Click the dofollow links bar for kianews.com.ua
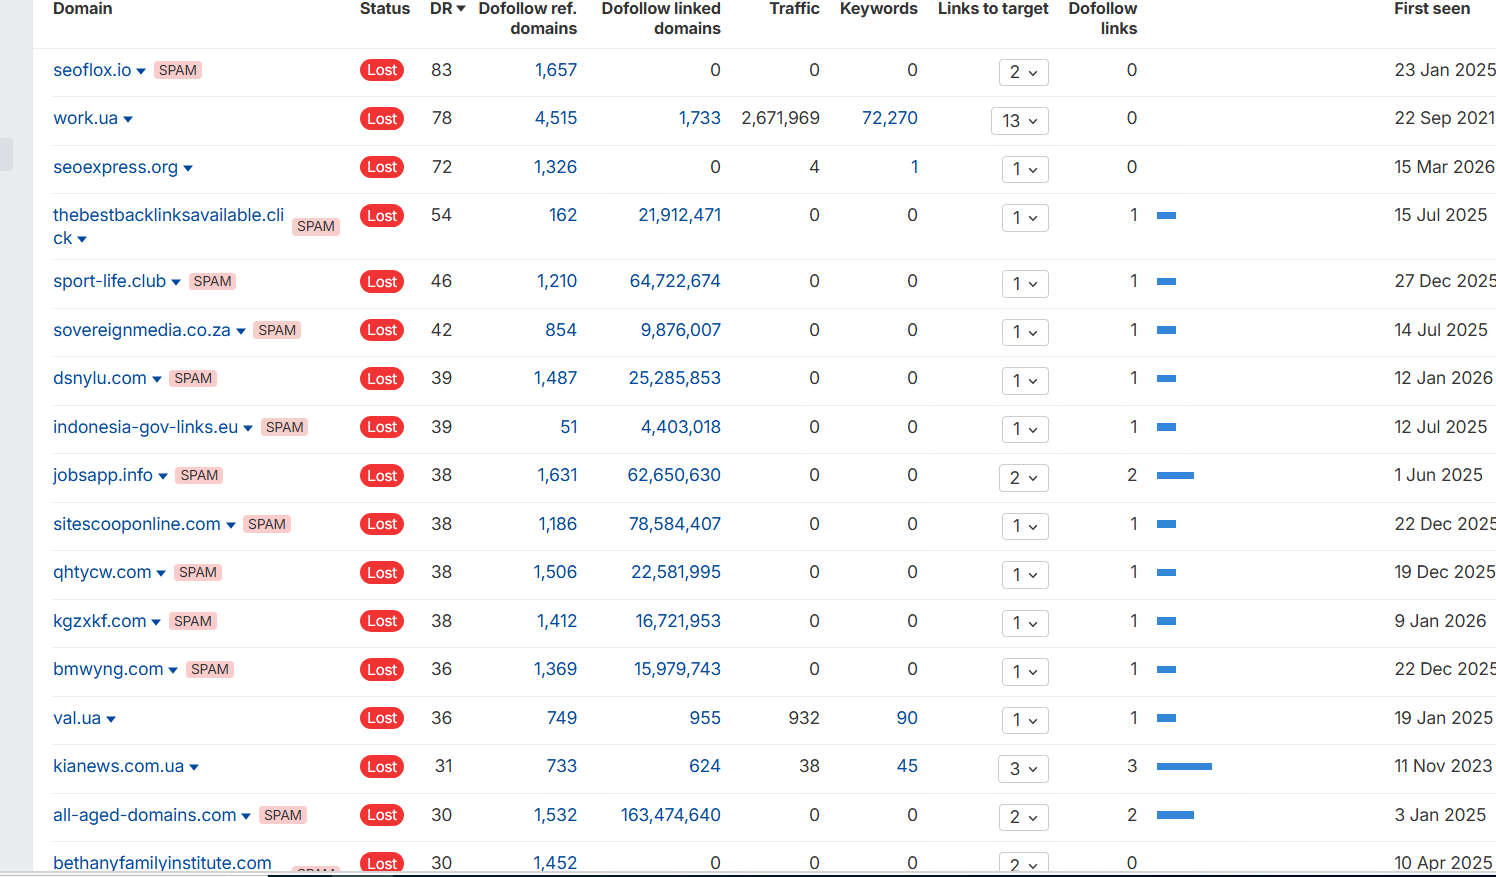Viewport: 1496px width, 877px height. coord(1184,766)
